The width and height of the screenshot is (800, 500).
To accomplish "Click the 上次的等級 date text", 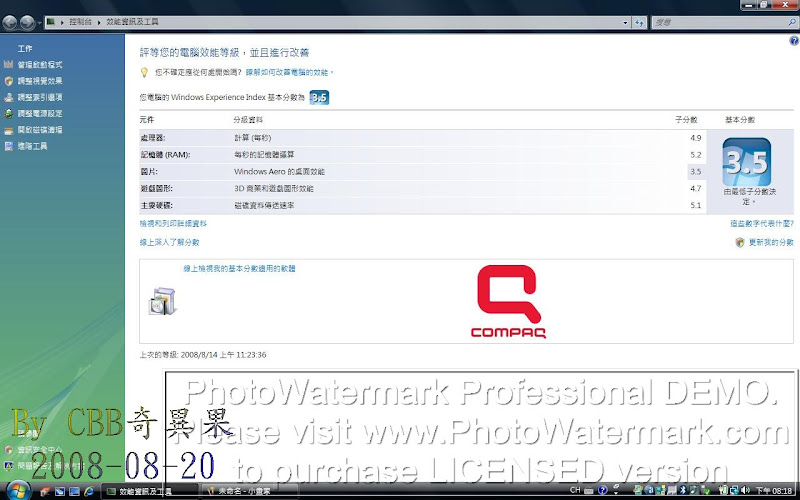I will click(203, 355).
